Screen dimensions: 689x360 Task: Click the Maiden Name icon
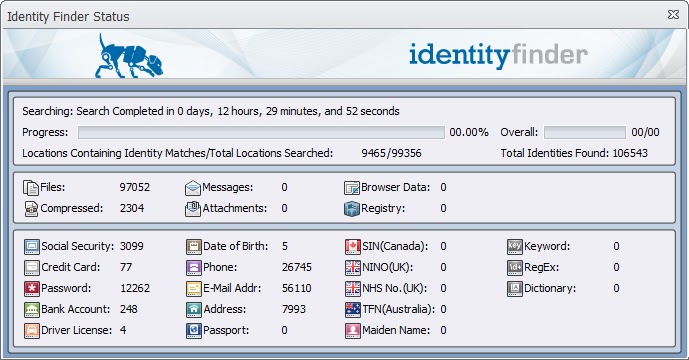pyautogui.click(x=353, y=331)
